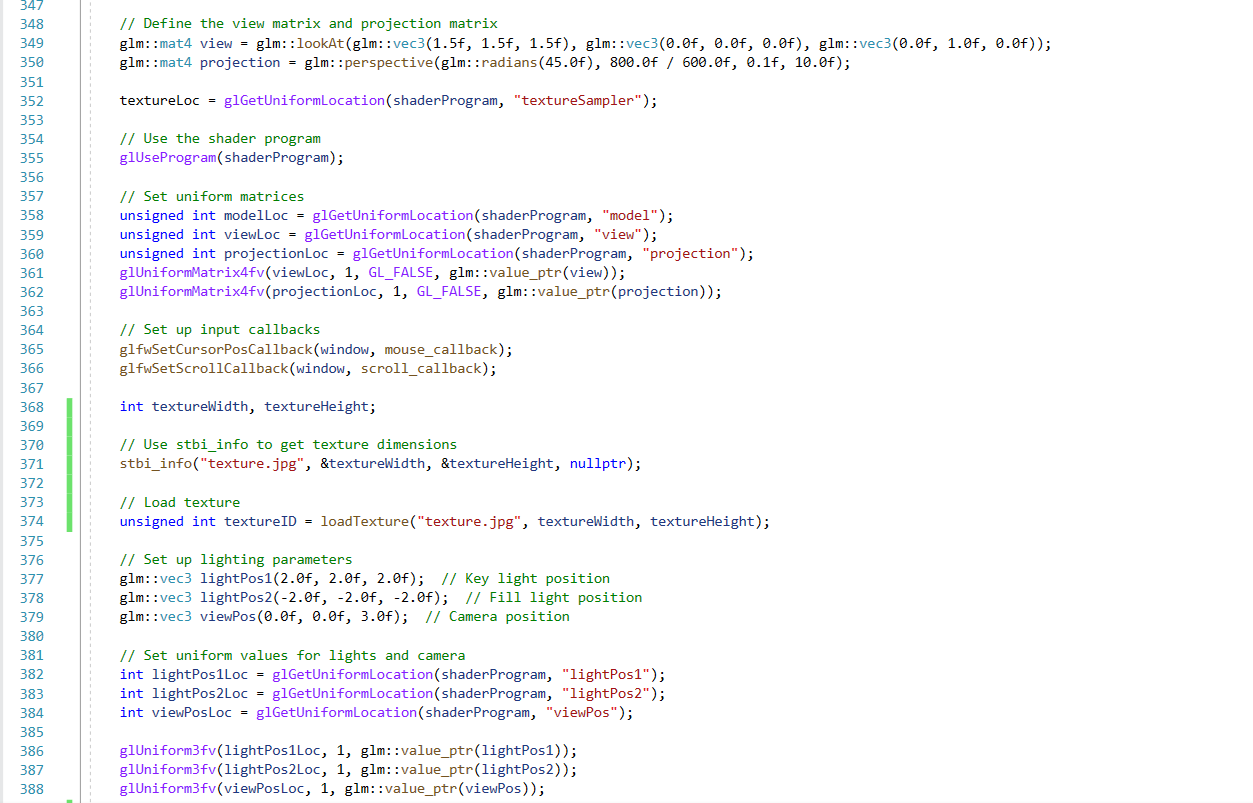Click line number 350
Image resolution: width=1253 pixels, height=803 pixels.
tap(31, 62)
